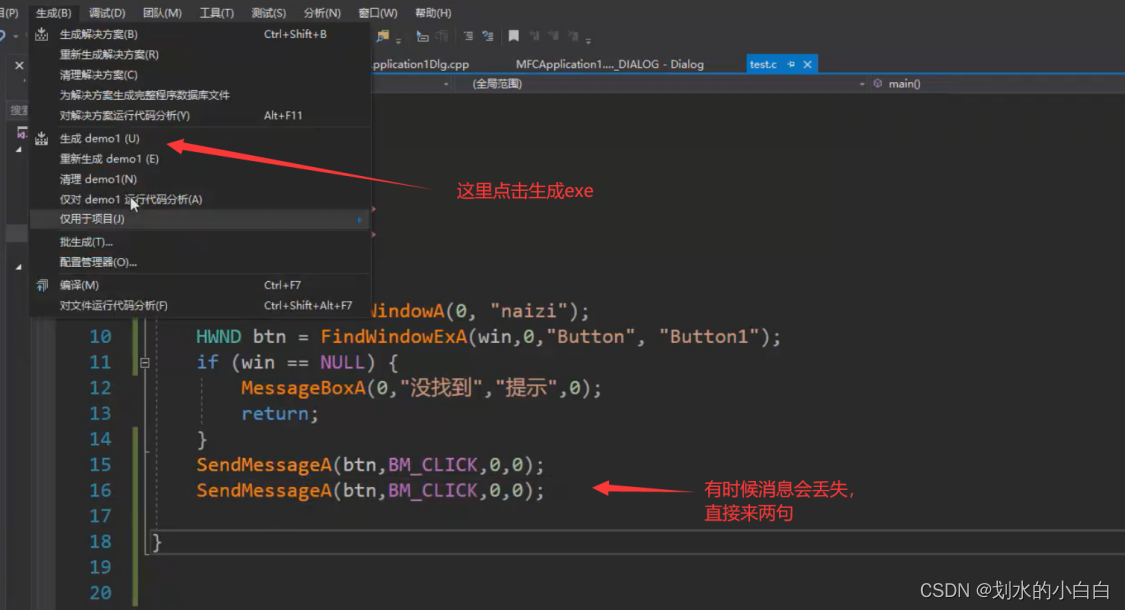Open the 窗口(W) menu
Viewport: 1125px width, 610px height.
[x=378, y=13]
